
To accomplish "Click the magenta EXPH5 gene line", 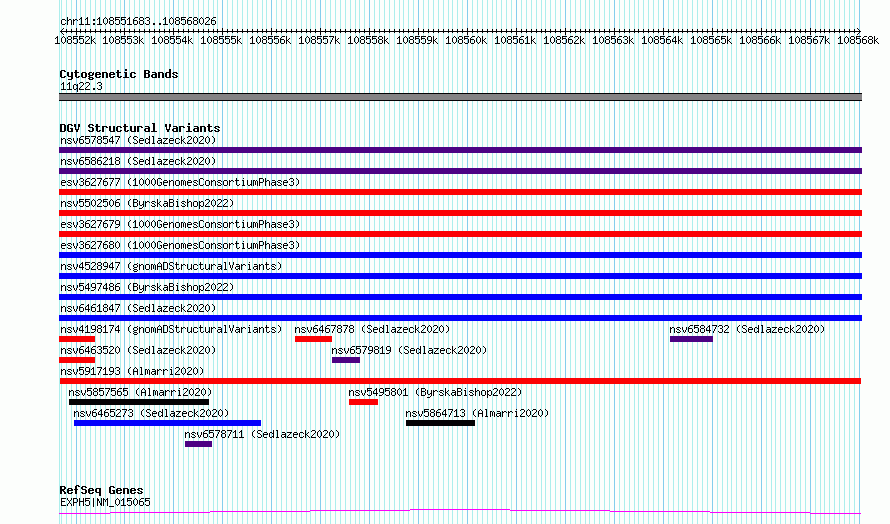I will [460, 512].
